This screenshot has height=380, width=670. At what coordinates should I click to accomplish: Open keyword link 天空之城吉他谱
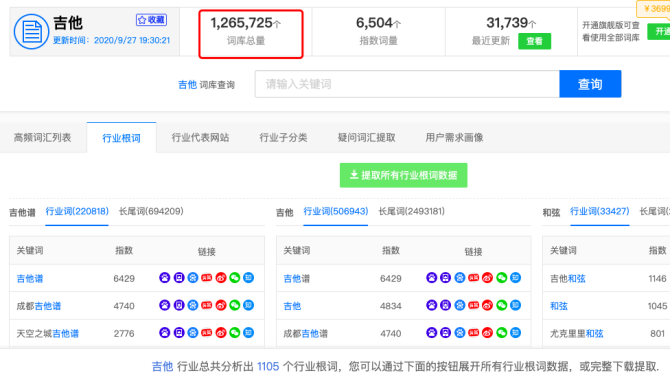pos(47,333)
